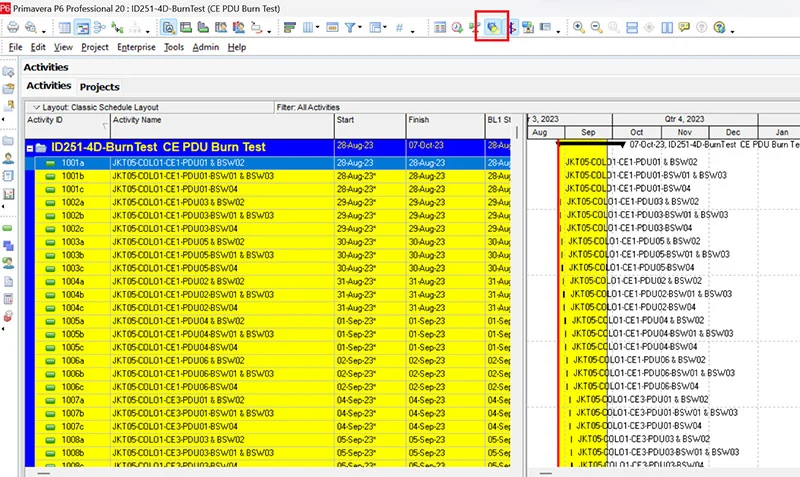800x477 pixels.
Task: Click the Start column header
Action: (370, 125)
